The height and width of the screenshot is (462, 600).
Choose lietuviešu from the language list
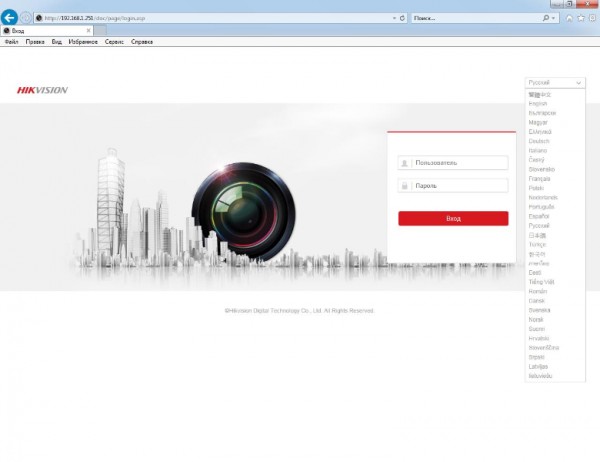coord(540,376)
